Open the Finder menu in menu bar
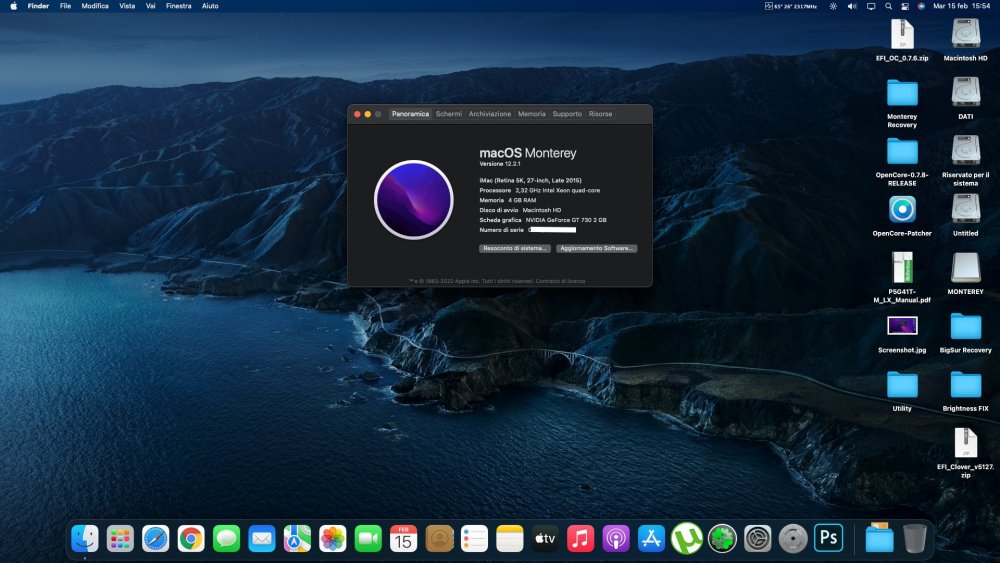This screenshot has height=563, width=1000. [x=38, y=6]
